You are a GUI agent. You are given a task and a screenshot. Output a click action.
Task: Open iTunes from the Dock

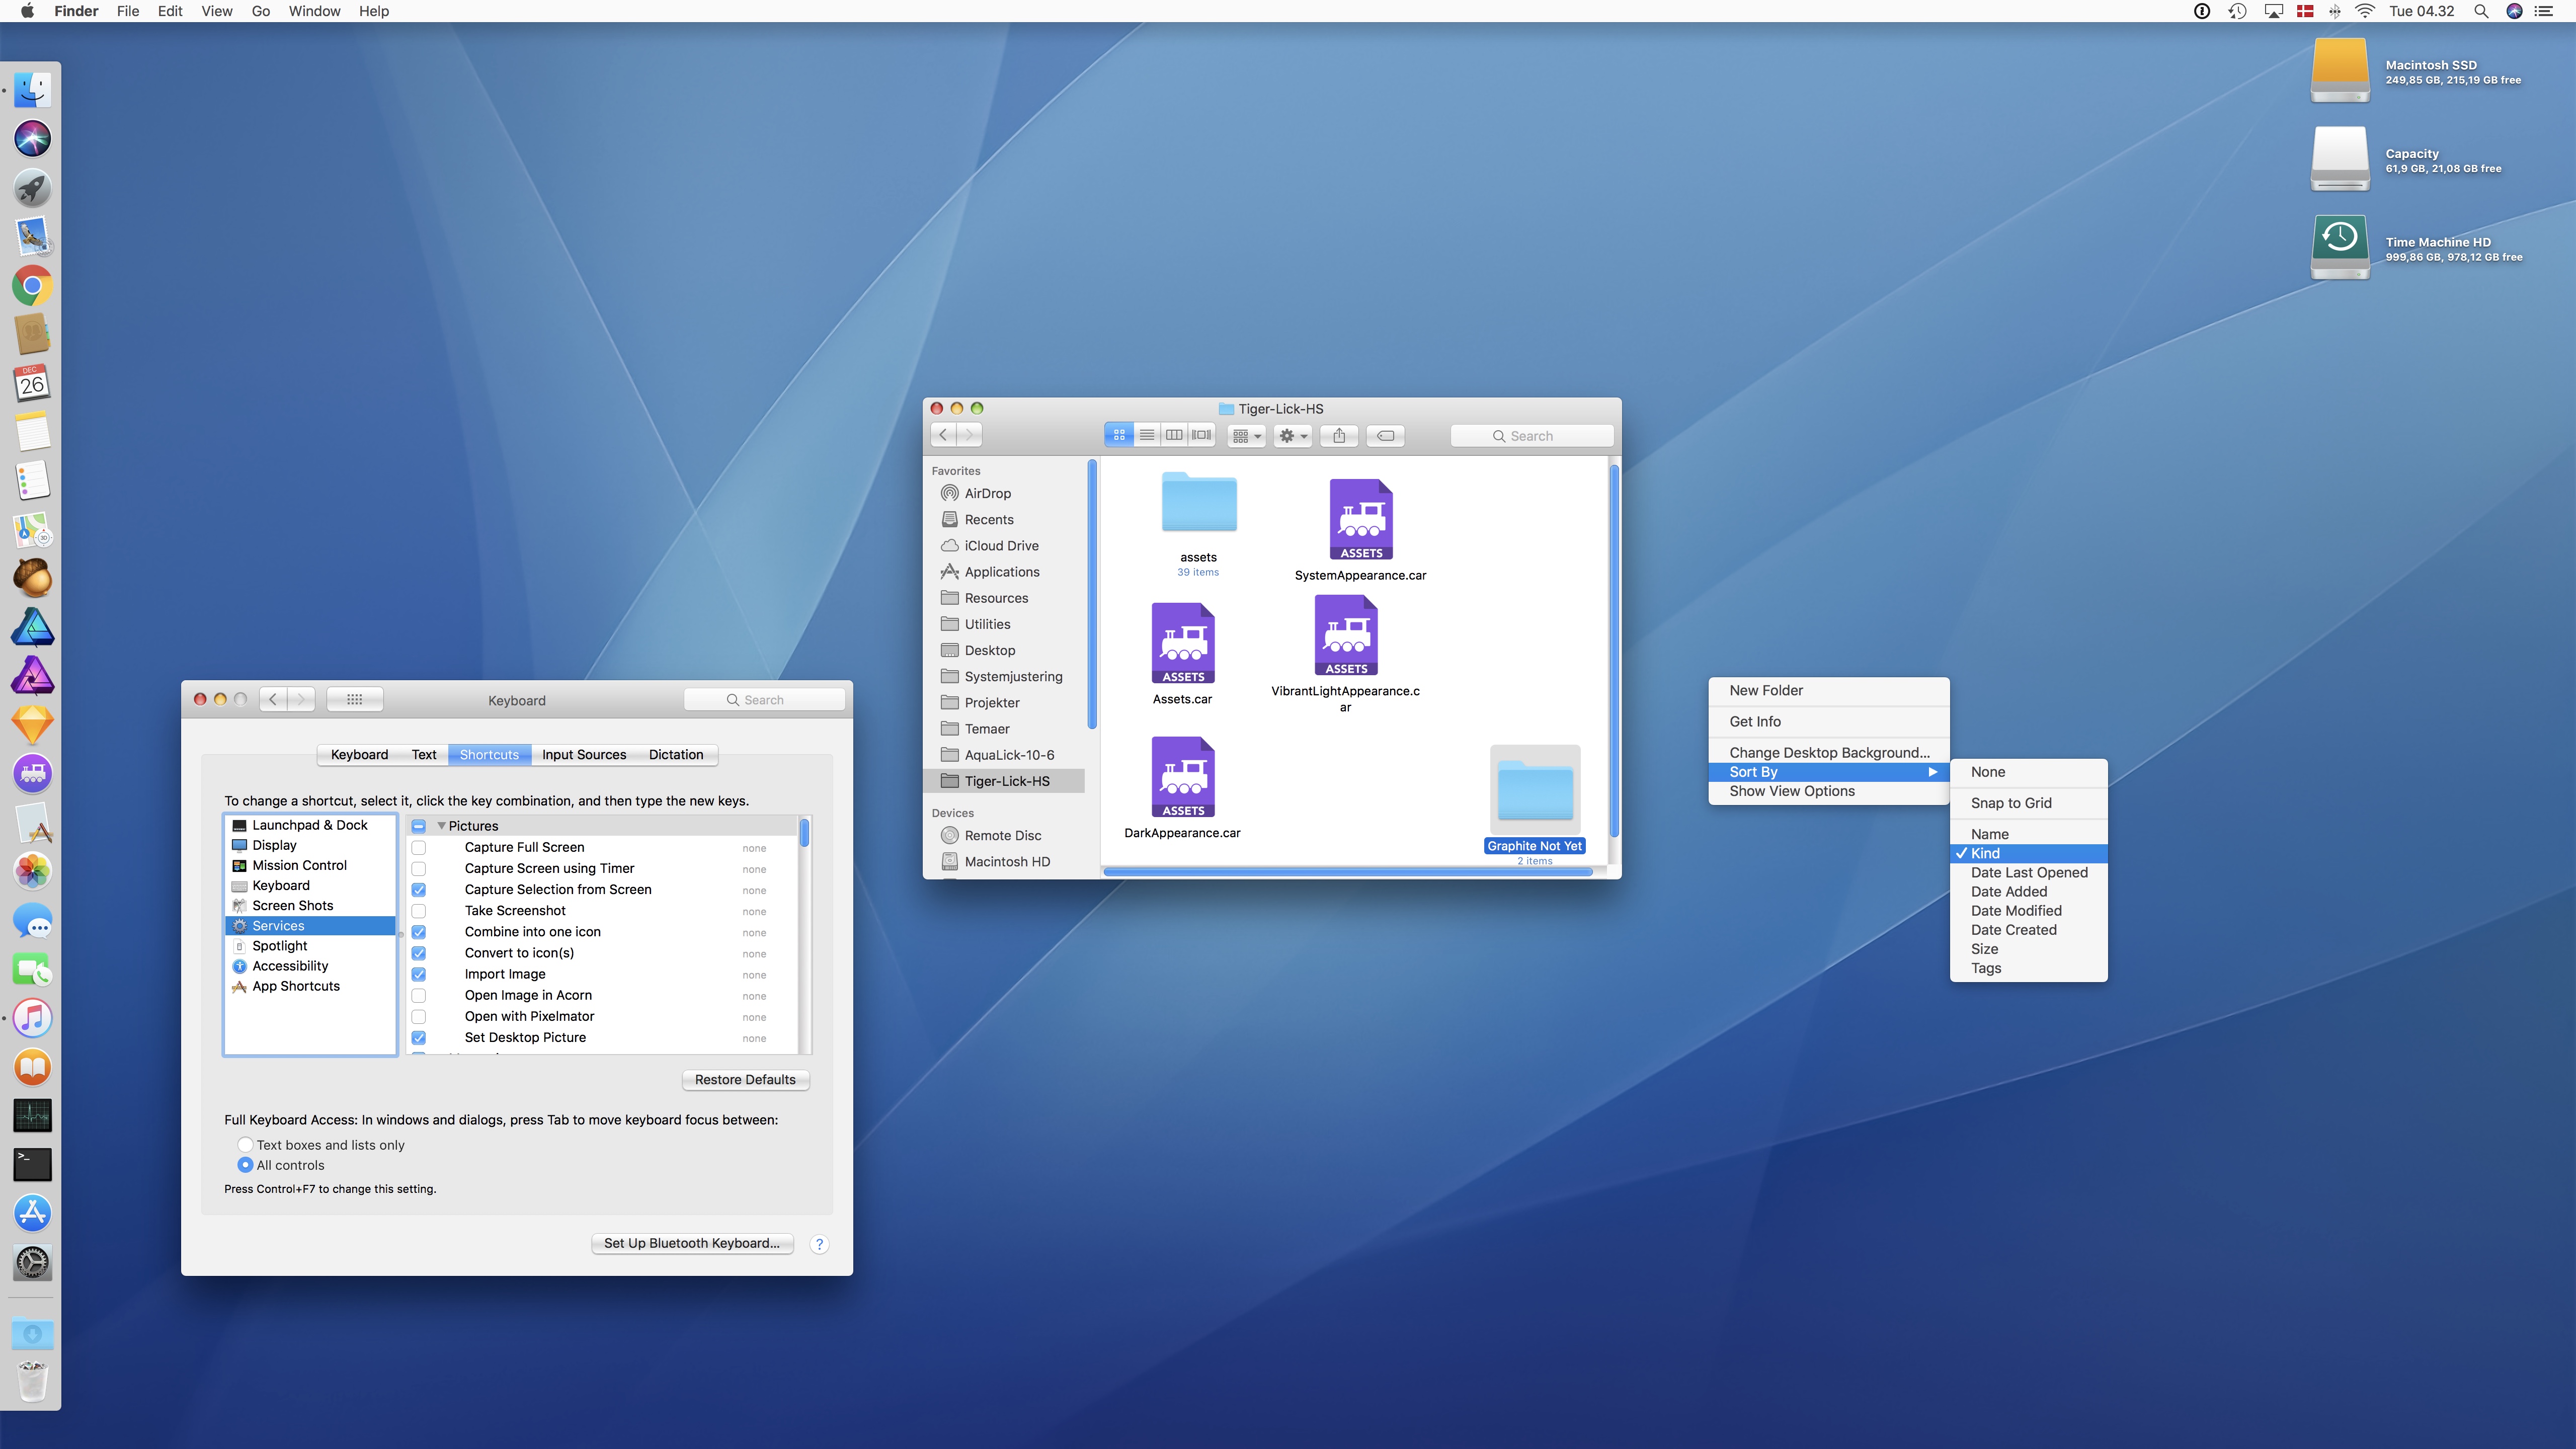pyautogui.click(x=32, y=1018)
